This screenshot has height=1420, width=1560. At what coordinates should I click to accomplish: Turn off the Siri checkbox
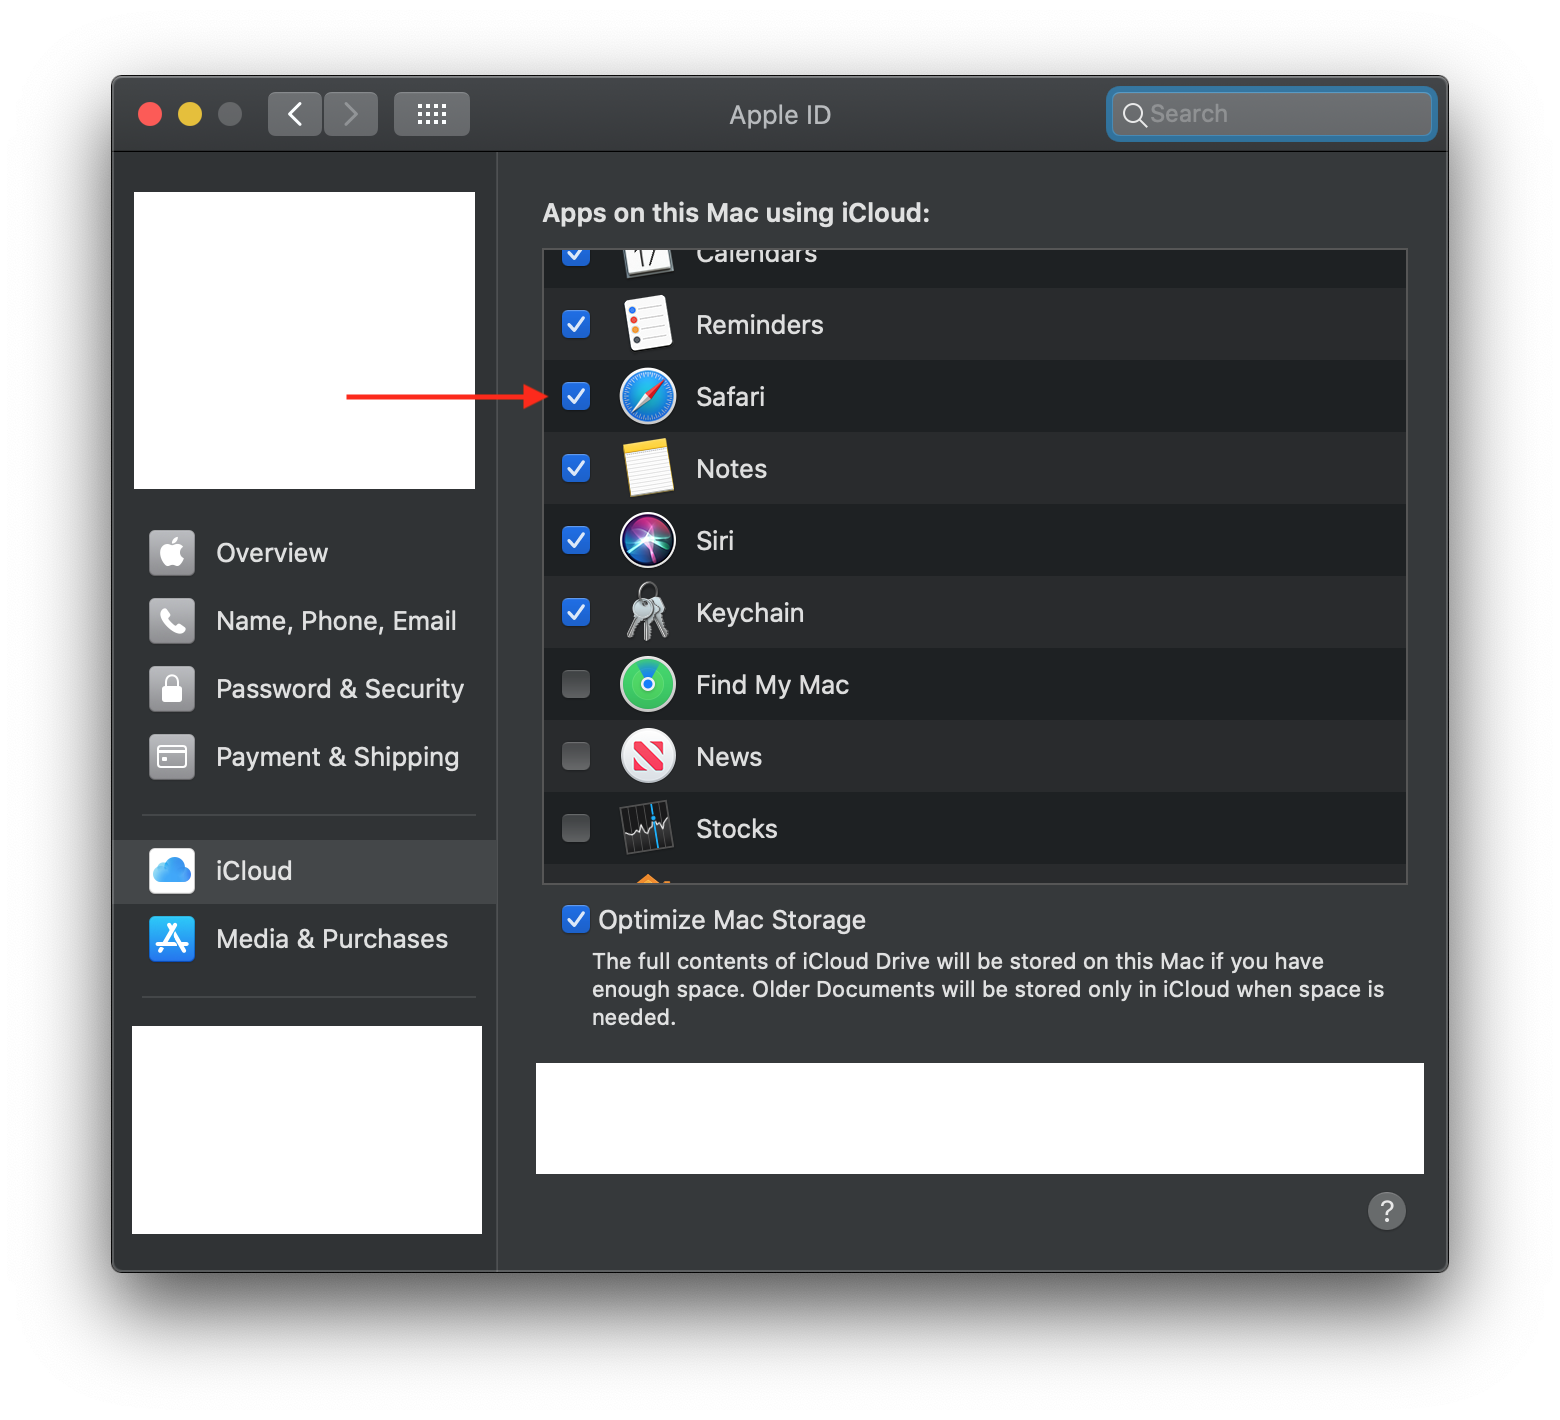pos(576,540)
